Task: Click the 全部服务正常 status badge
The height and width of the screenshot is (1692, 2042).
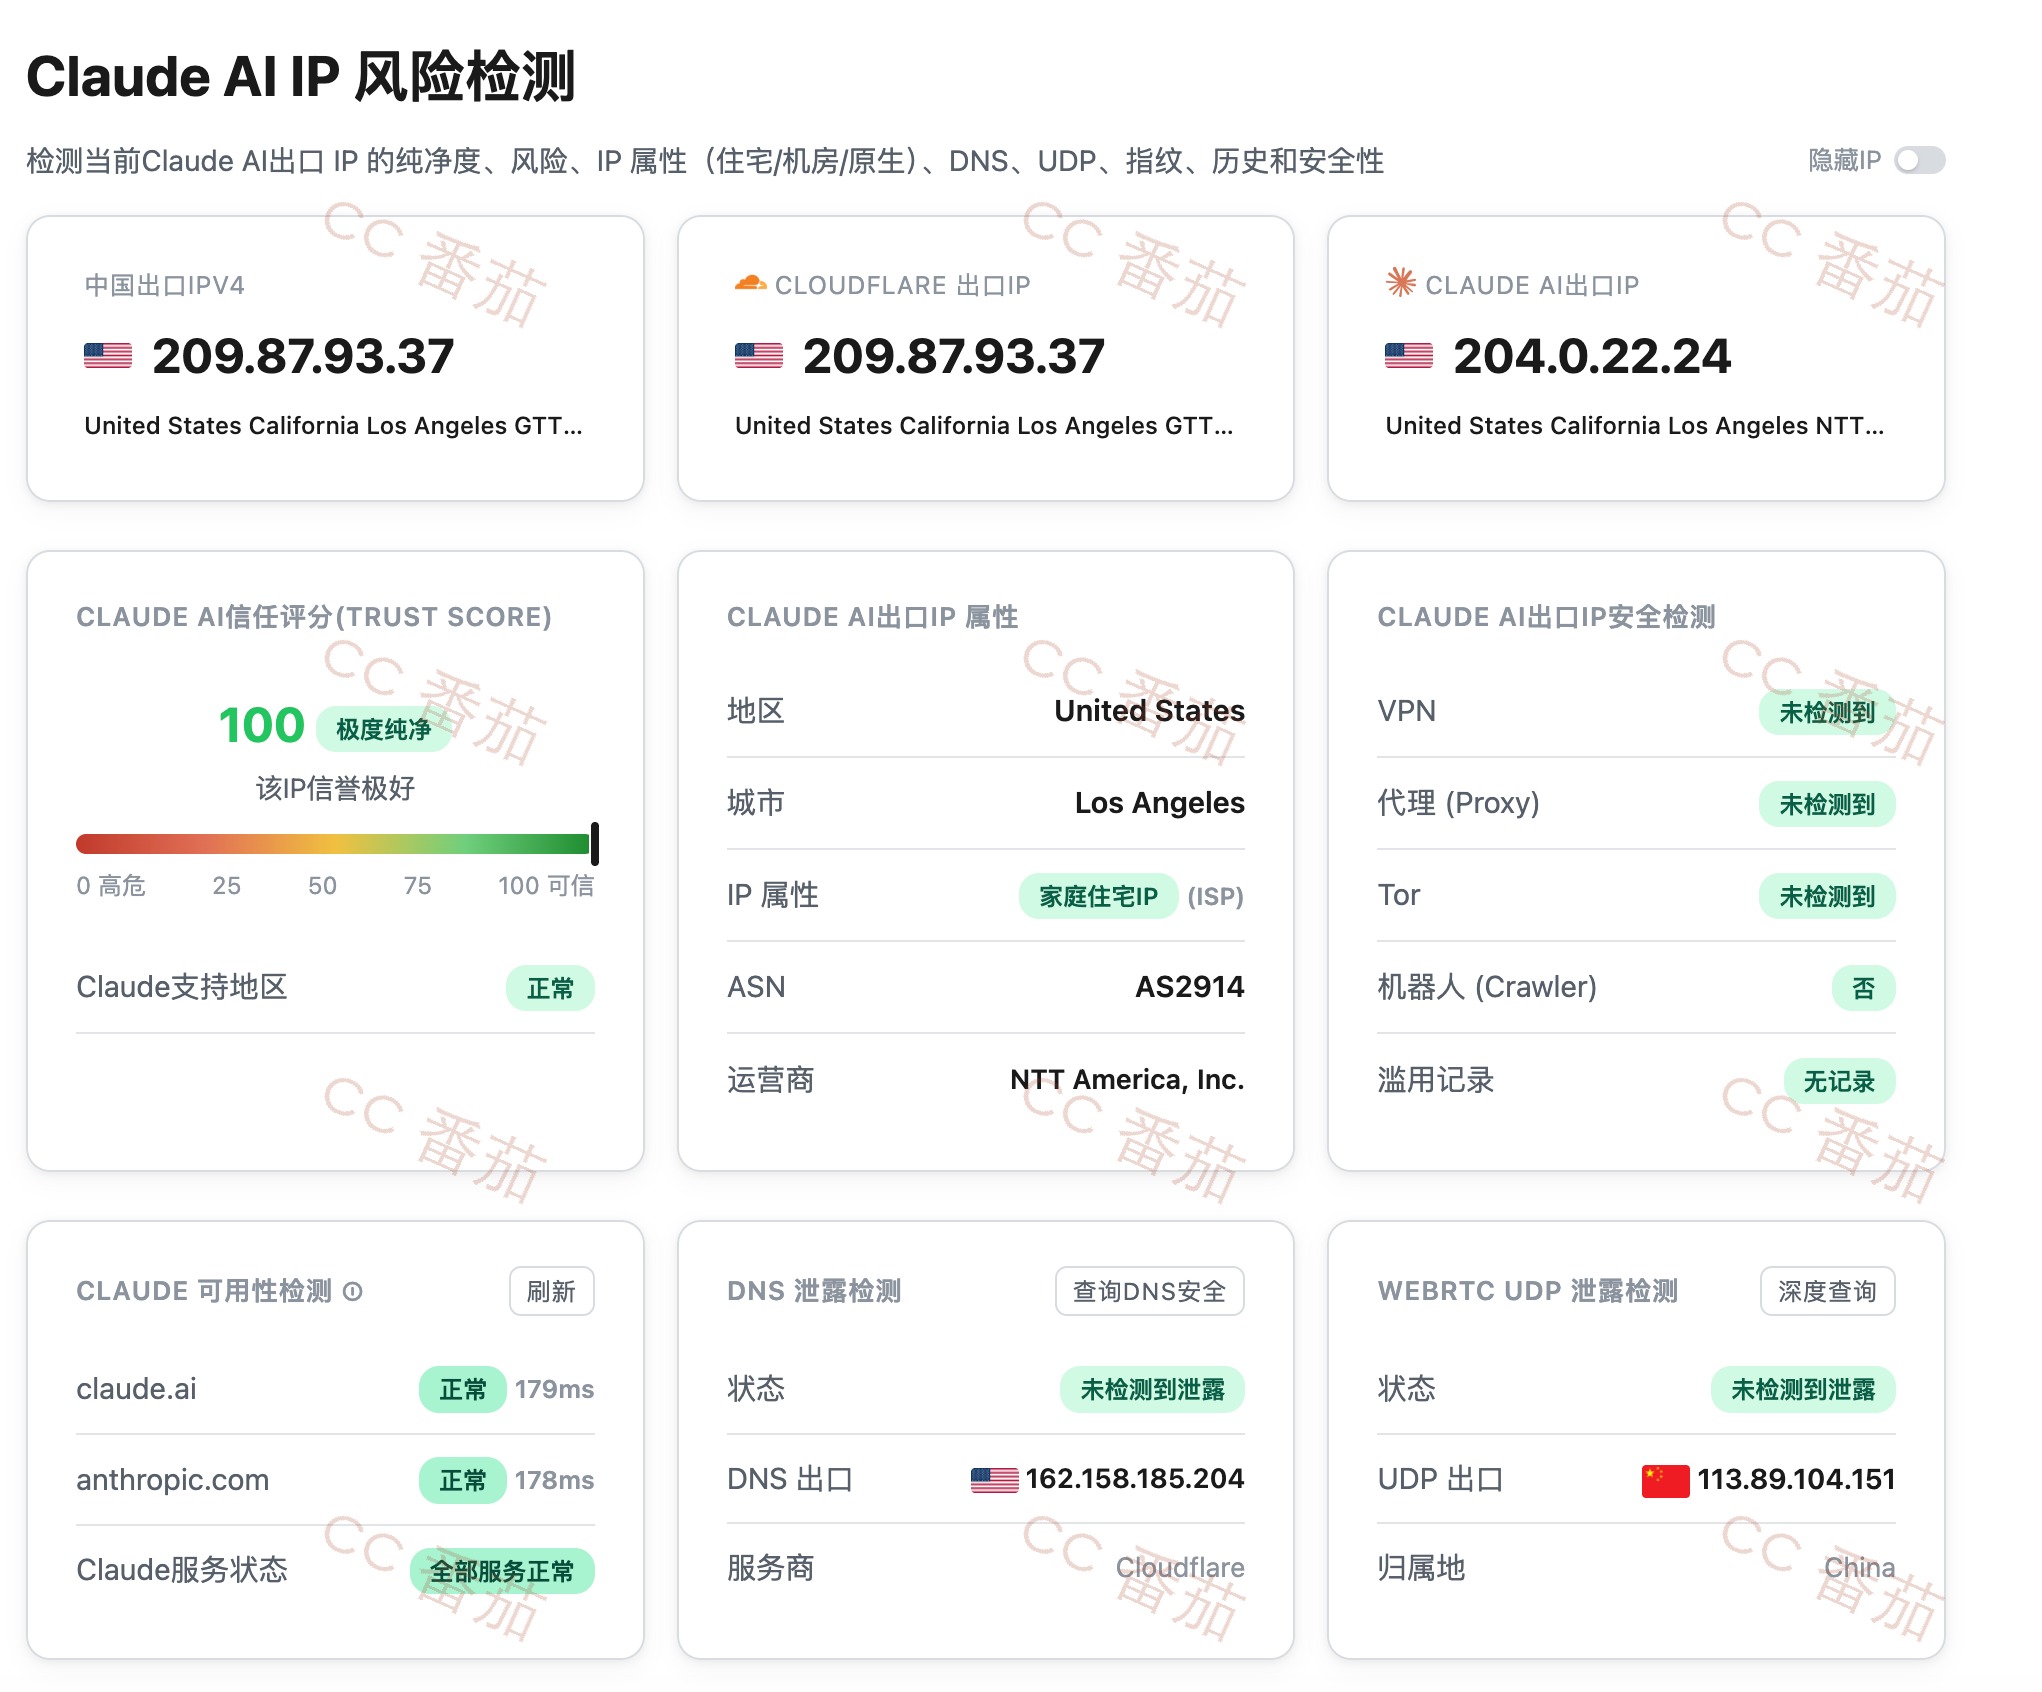Action: (x=502, y=1571)
